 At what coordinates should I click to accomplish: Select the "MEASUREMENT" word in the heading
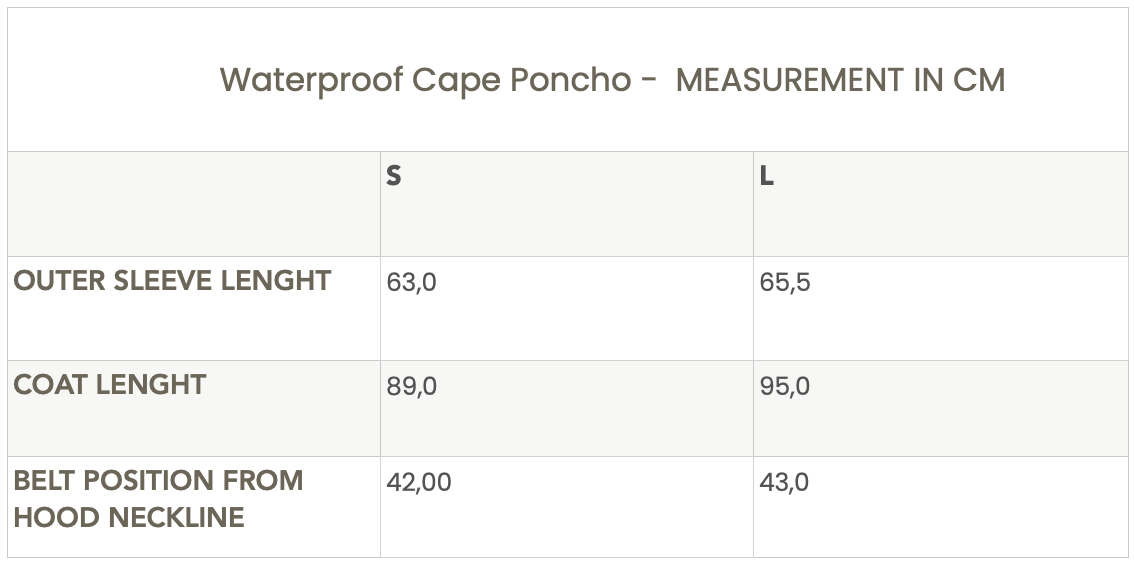coord(790,80)
